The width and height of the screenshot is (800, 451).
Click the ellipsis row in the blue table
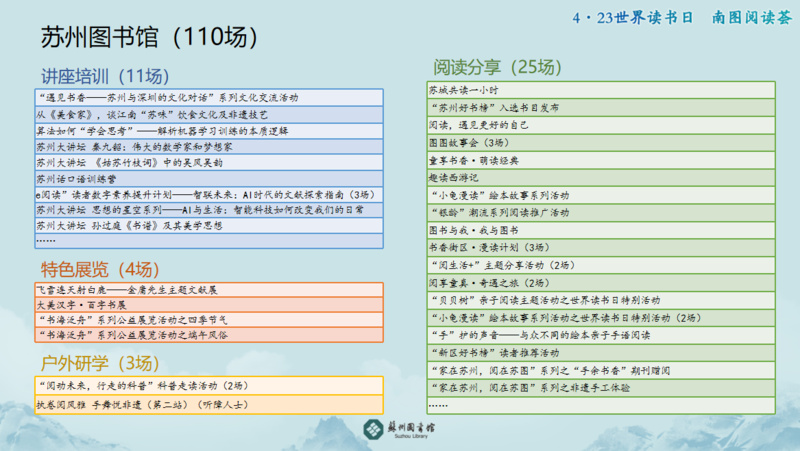pos(209,241)
